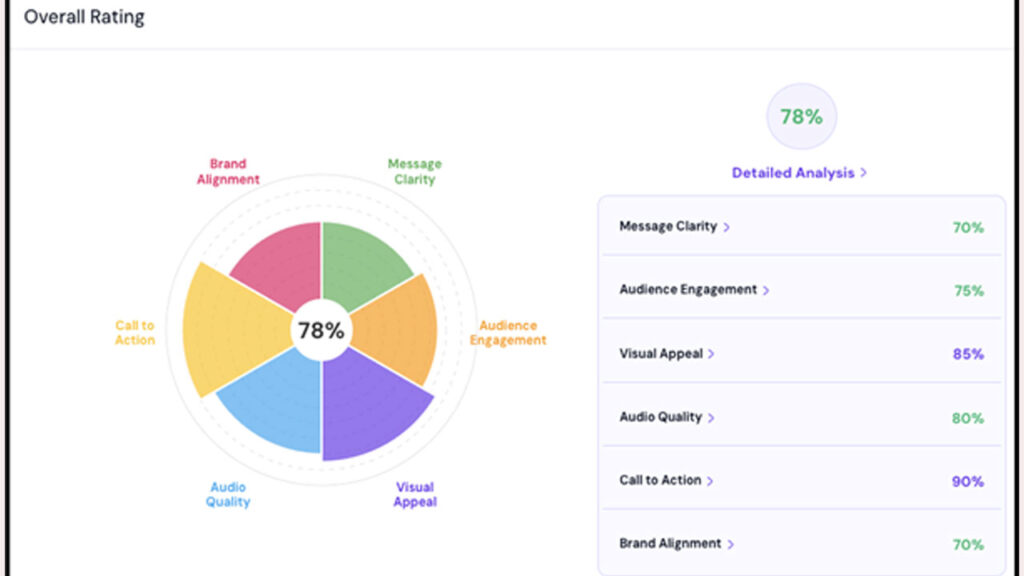Open the Detailed Analysis link
This screenshot has height=576, width=1024.
(799, 173)
